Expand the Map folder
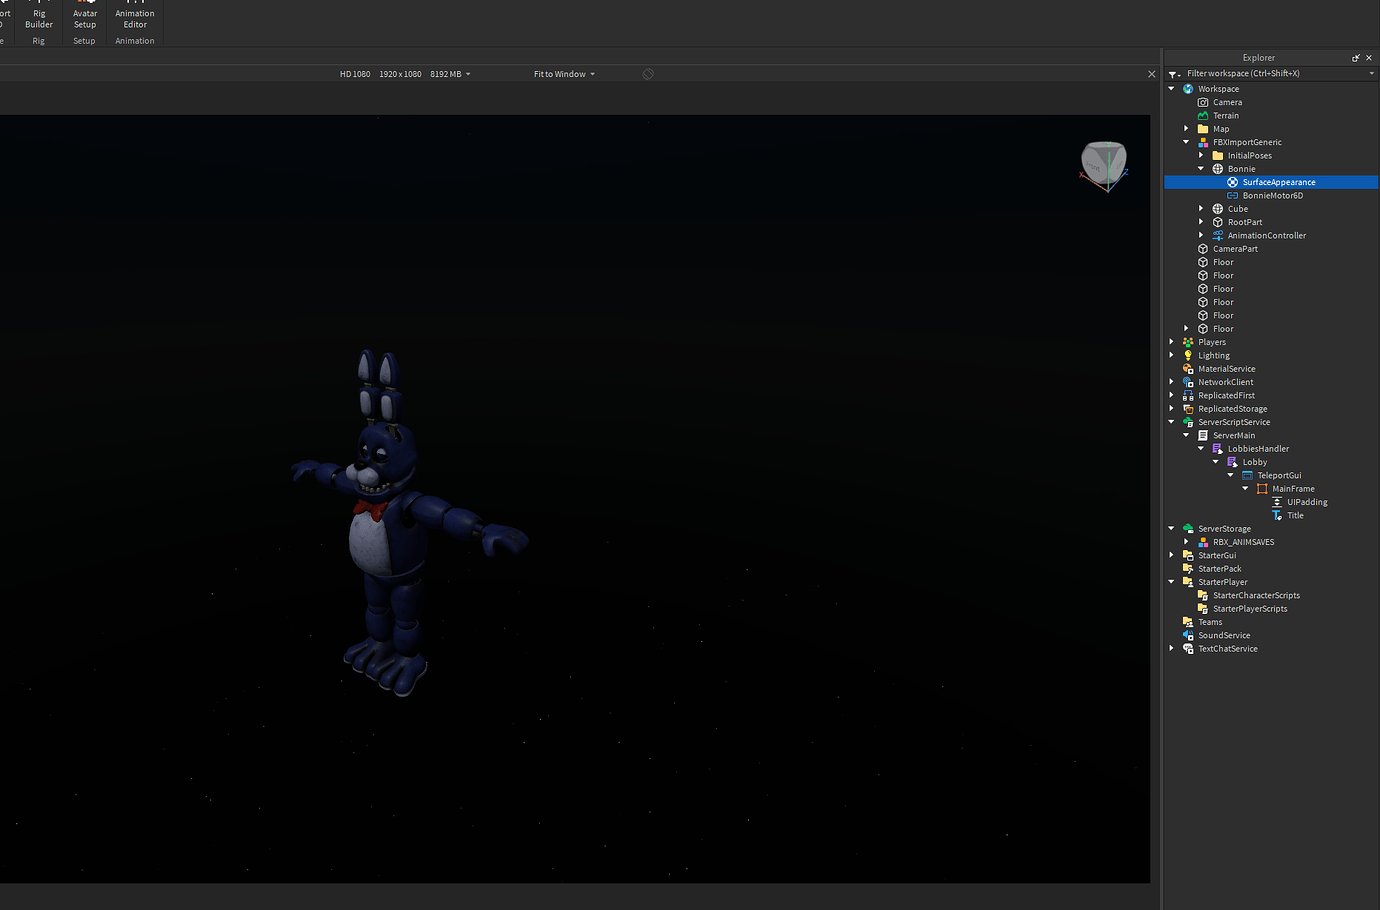 (x=1186, y=129)
